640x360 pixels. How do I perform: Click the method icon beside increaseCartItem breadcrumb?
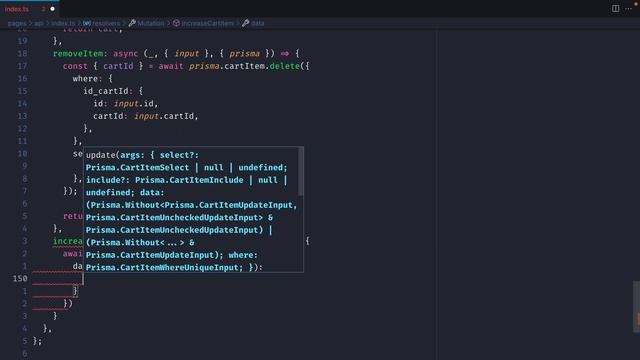tap(176, 23)
